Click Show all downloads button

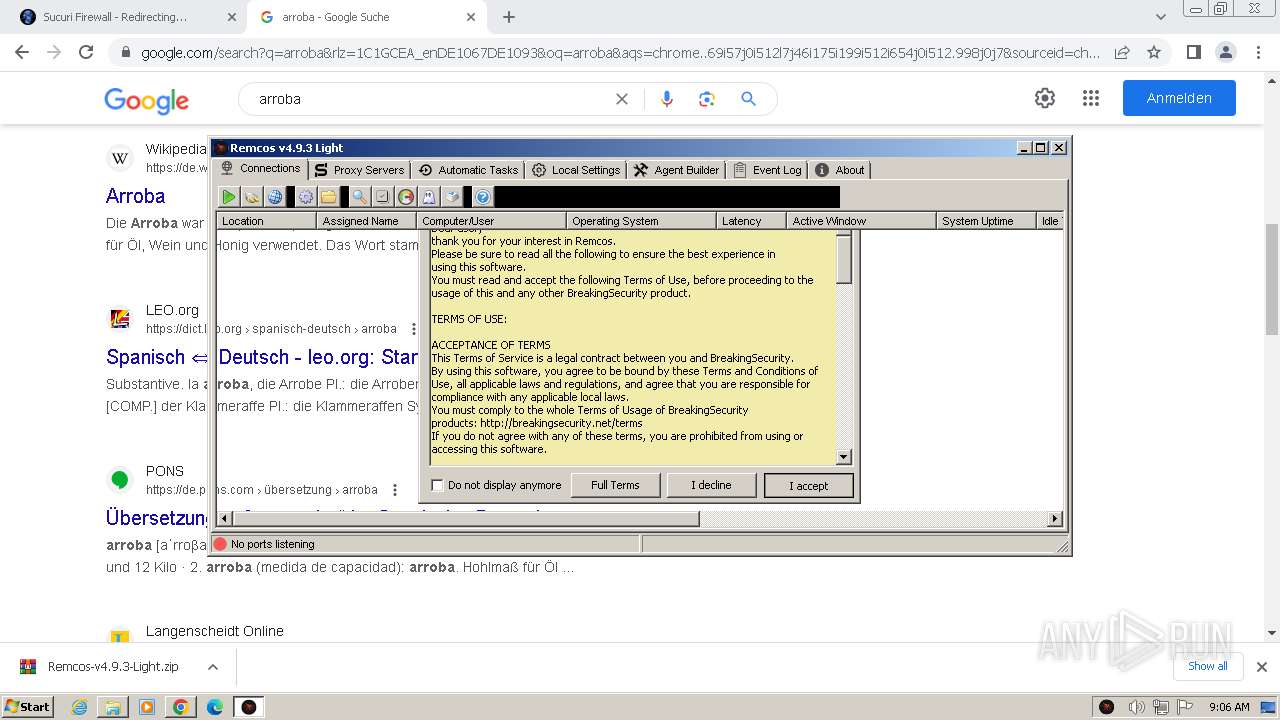pos(1208,666)
